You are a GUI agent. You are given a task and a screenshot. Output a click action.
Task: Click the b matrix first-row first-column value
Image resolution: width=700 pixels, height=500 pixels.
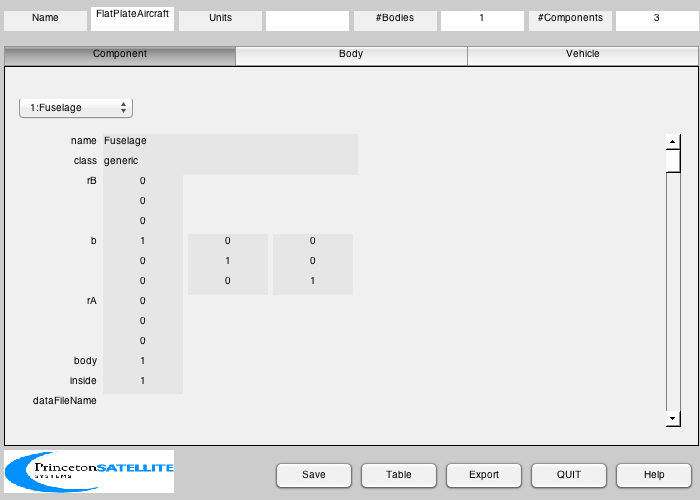143,241
